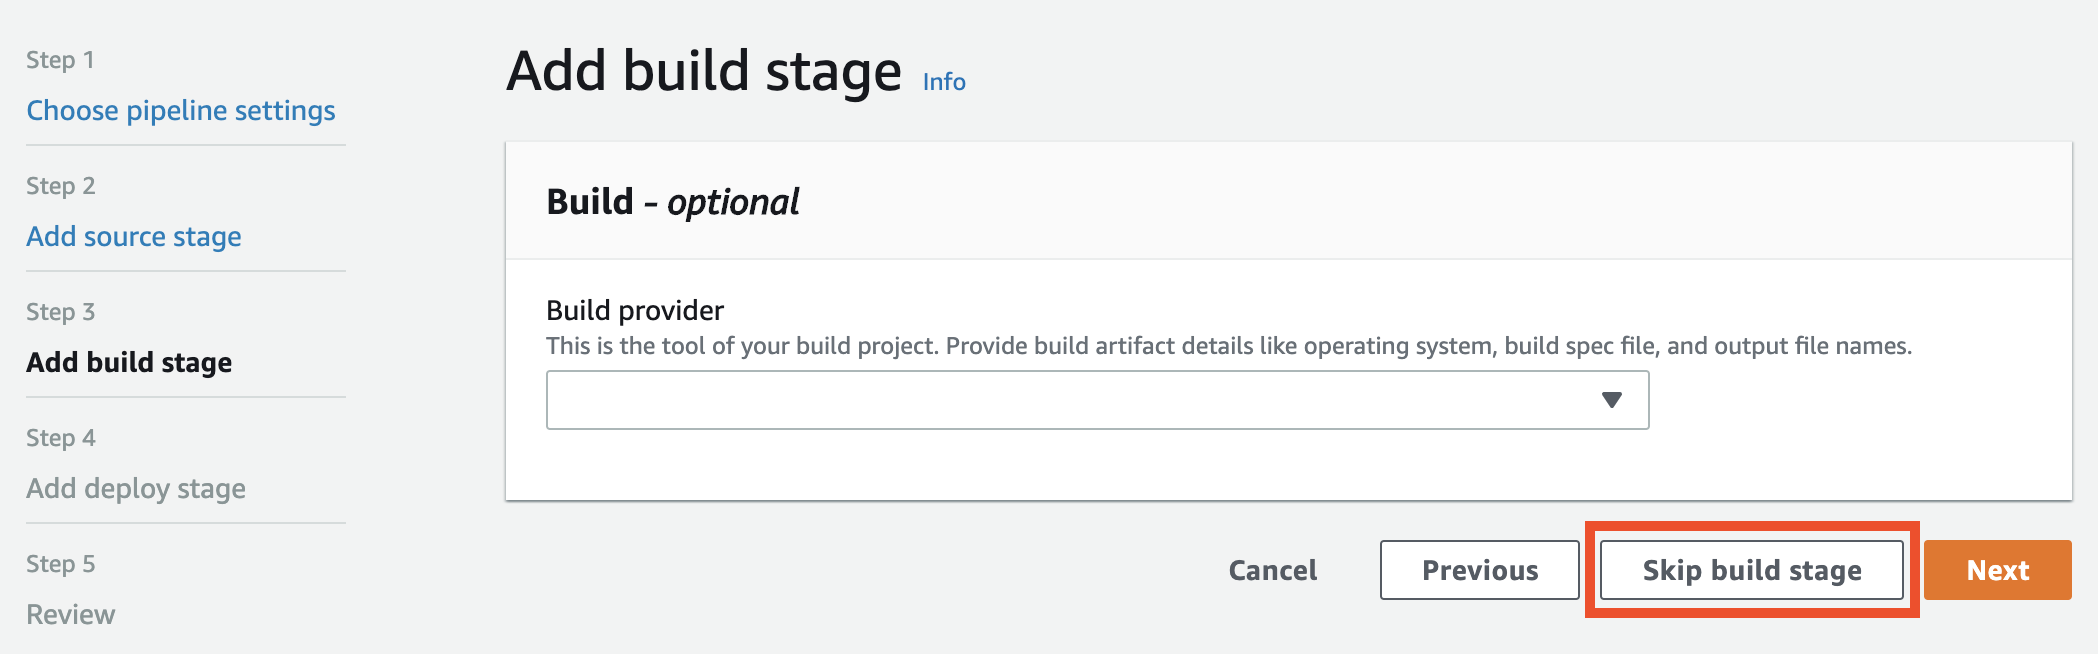This screenshot has height=654, width=2098.
Task: Skip the build stage
Action: [x=1752, y=570]
